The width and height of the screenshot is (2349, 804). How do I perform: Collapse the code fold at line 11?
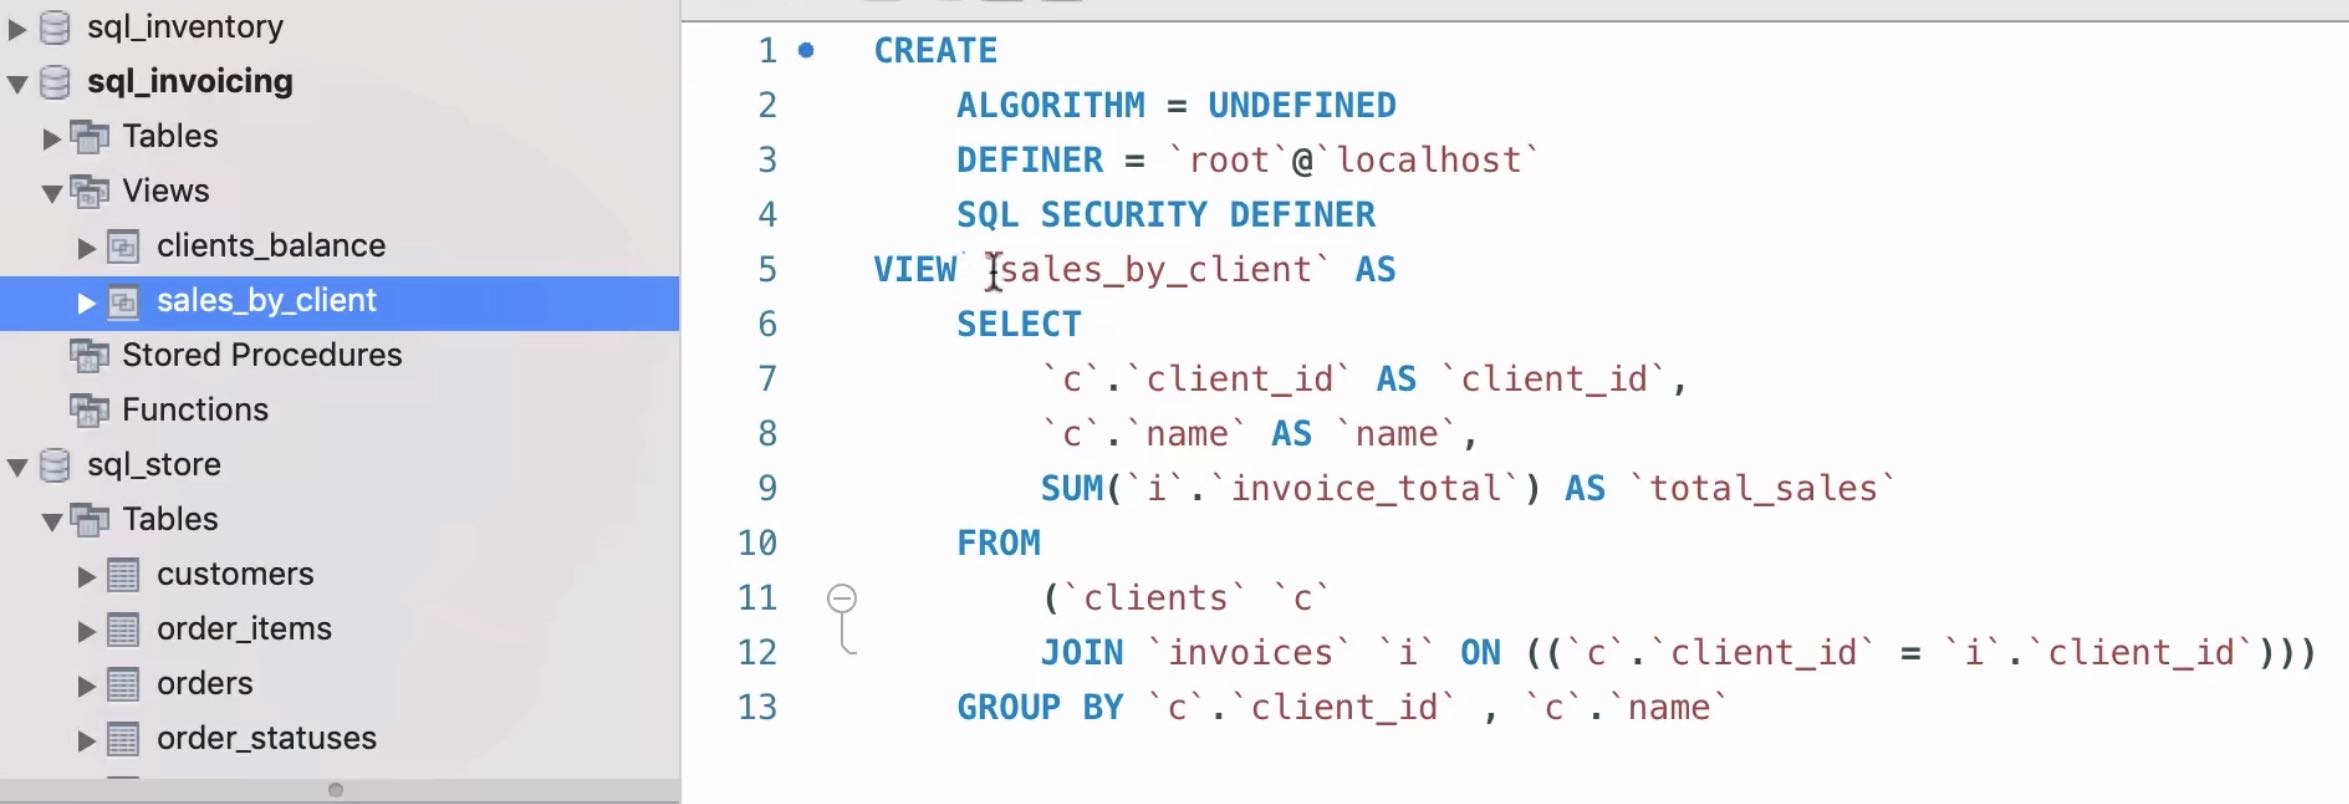842,598
